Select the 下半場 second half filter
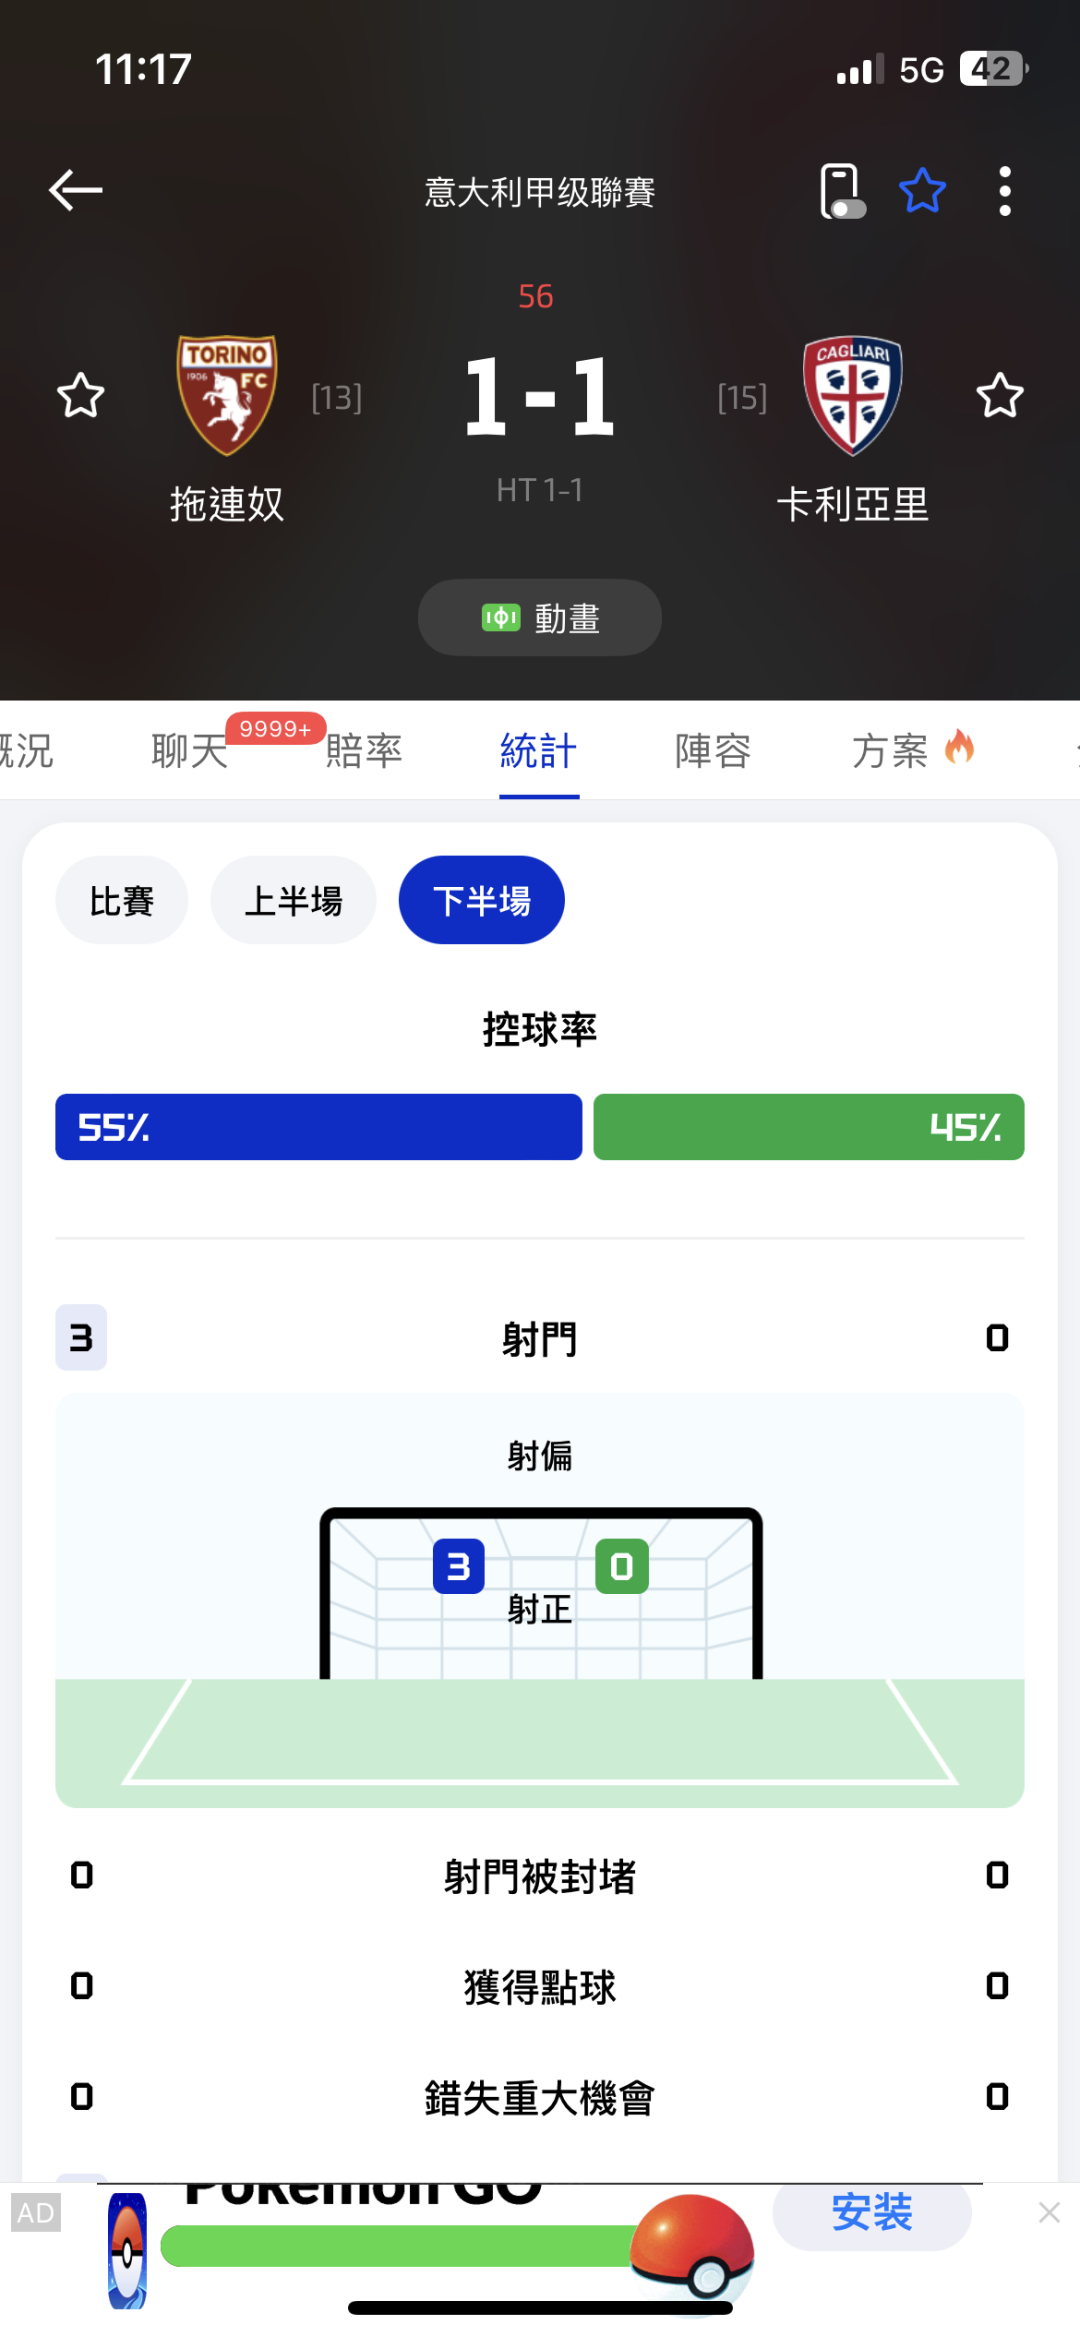This screenshot has width=1080, height=2337. [x=482, y=900]
